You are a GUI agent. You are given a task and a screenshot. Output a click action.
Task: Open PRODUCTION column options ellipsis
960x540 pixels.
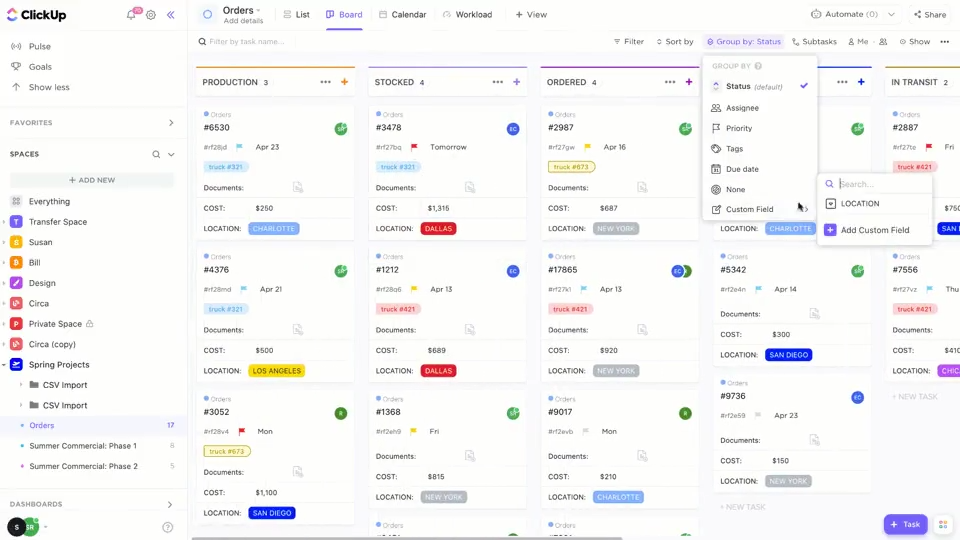click(325, 82)
